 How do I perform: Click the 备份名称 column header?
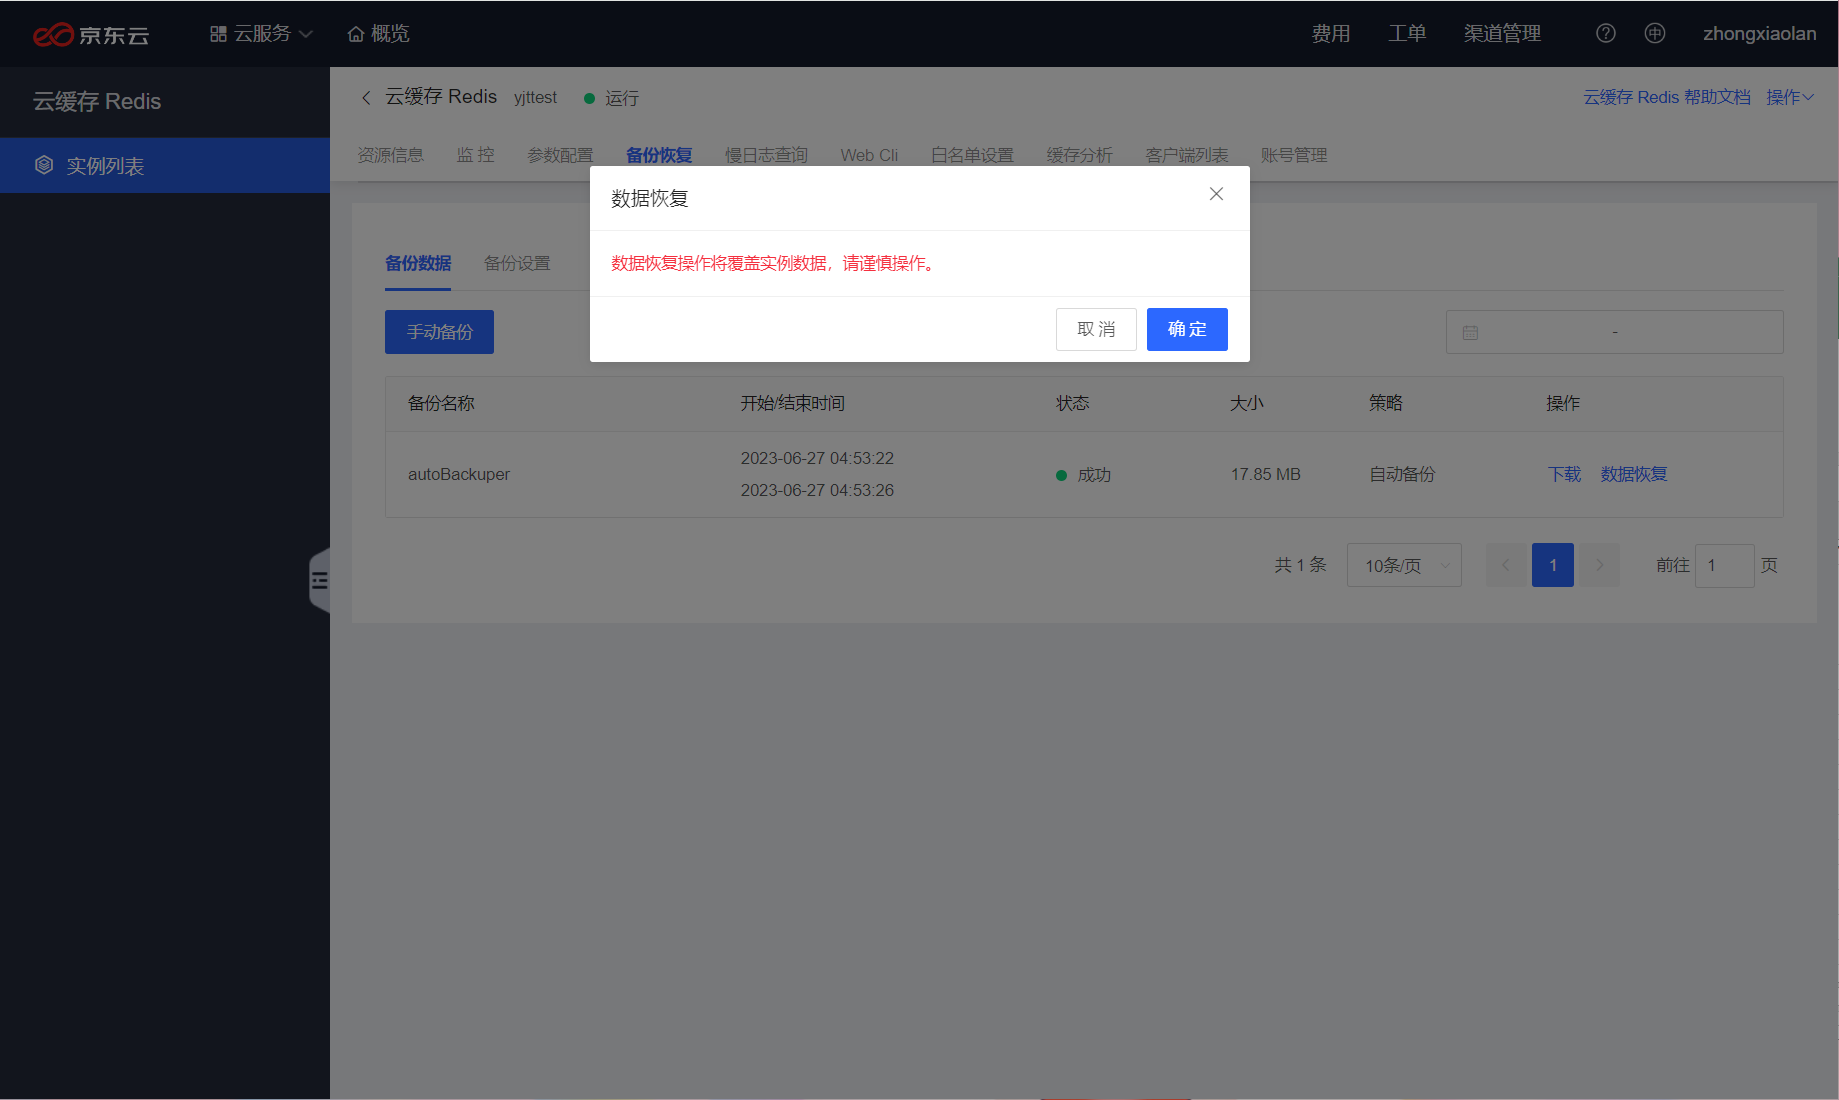[441, 403]
